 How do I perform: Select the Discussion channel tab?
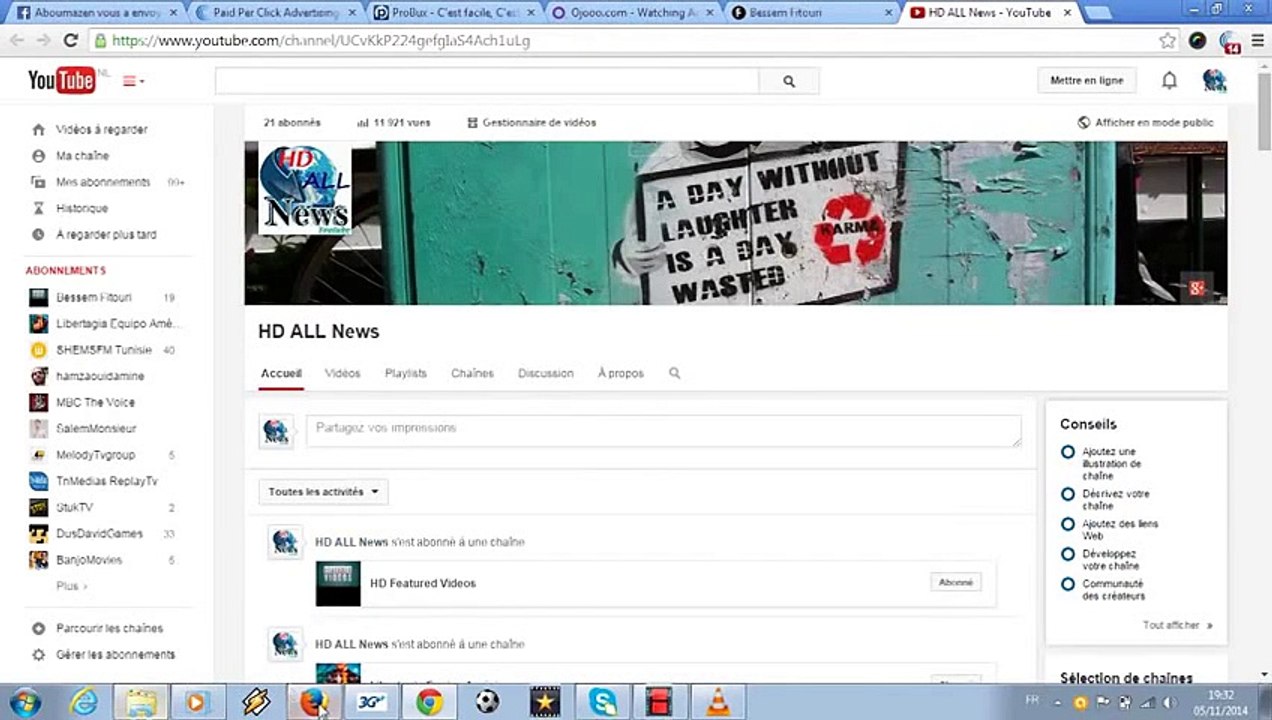click(x=546, y=373)
